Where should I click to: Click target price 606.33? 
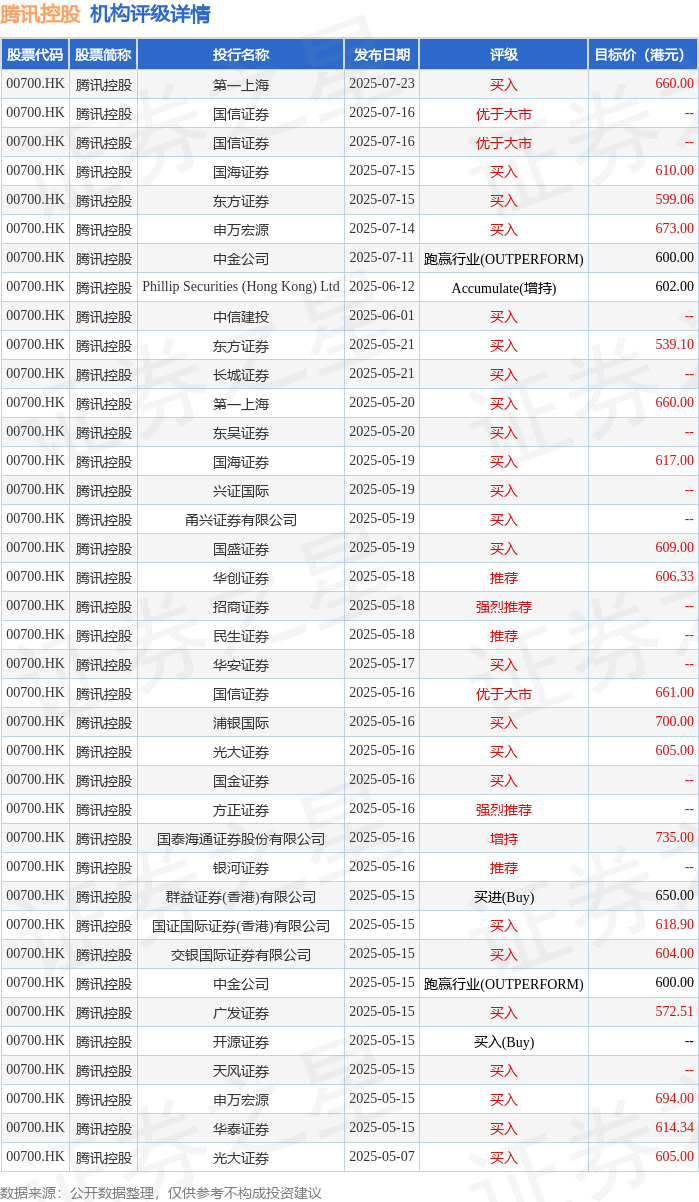point(674,577)
